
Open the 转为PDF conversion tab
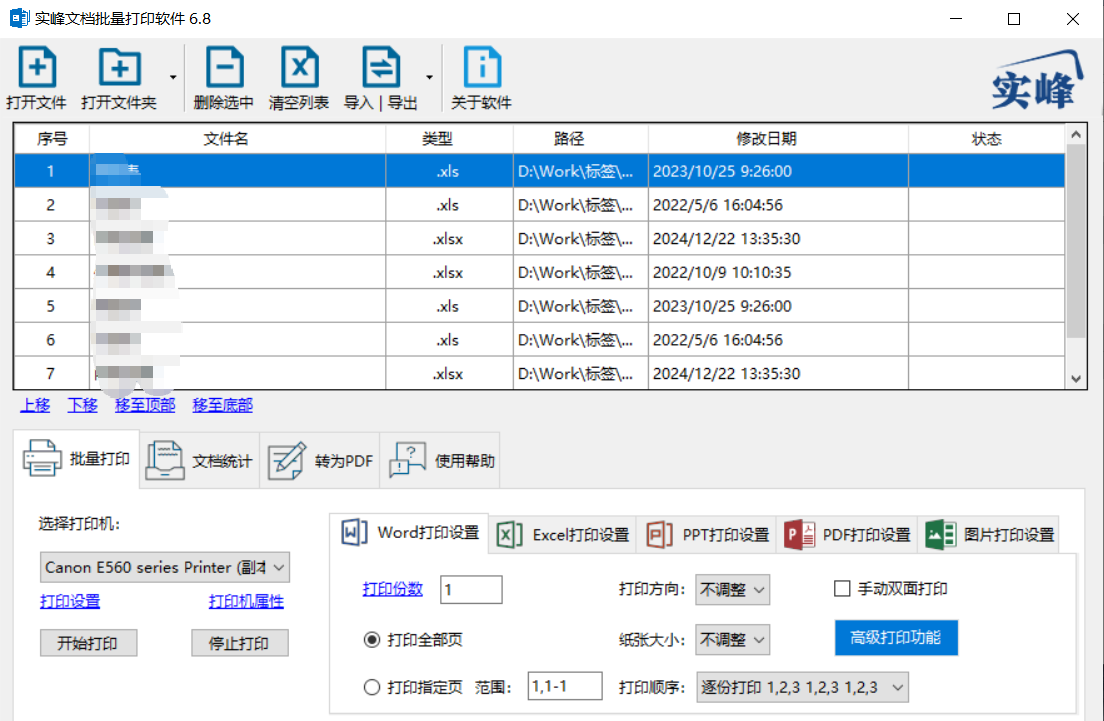tap(320, 460)
